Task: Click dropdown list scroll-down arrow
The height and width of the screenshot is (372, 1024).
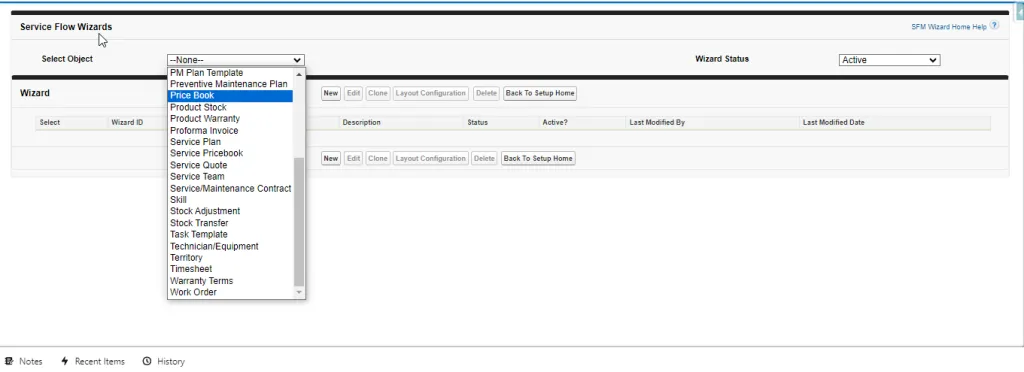Action: [299, 292]
